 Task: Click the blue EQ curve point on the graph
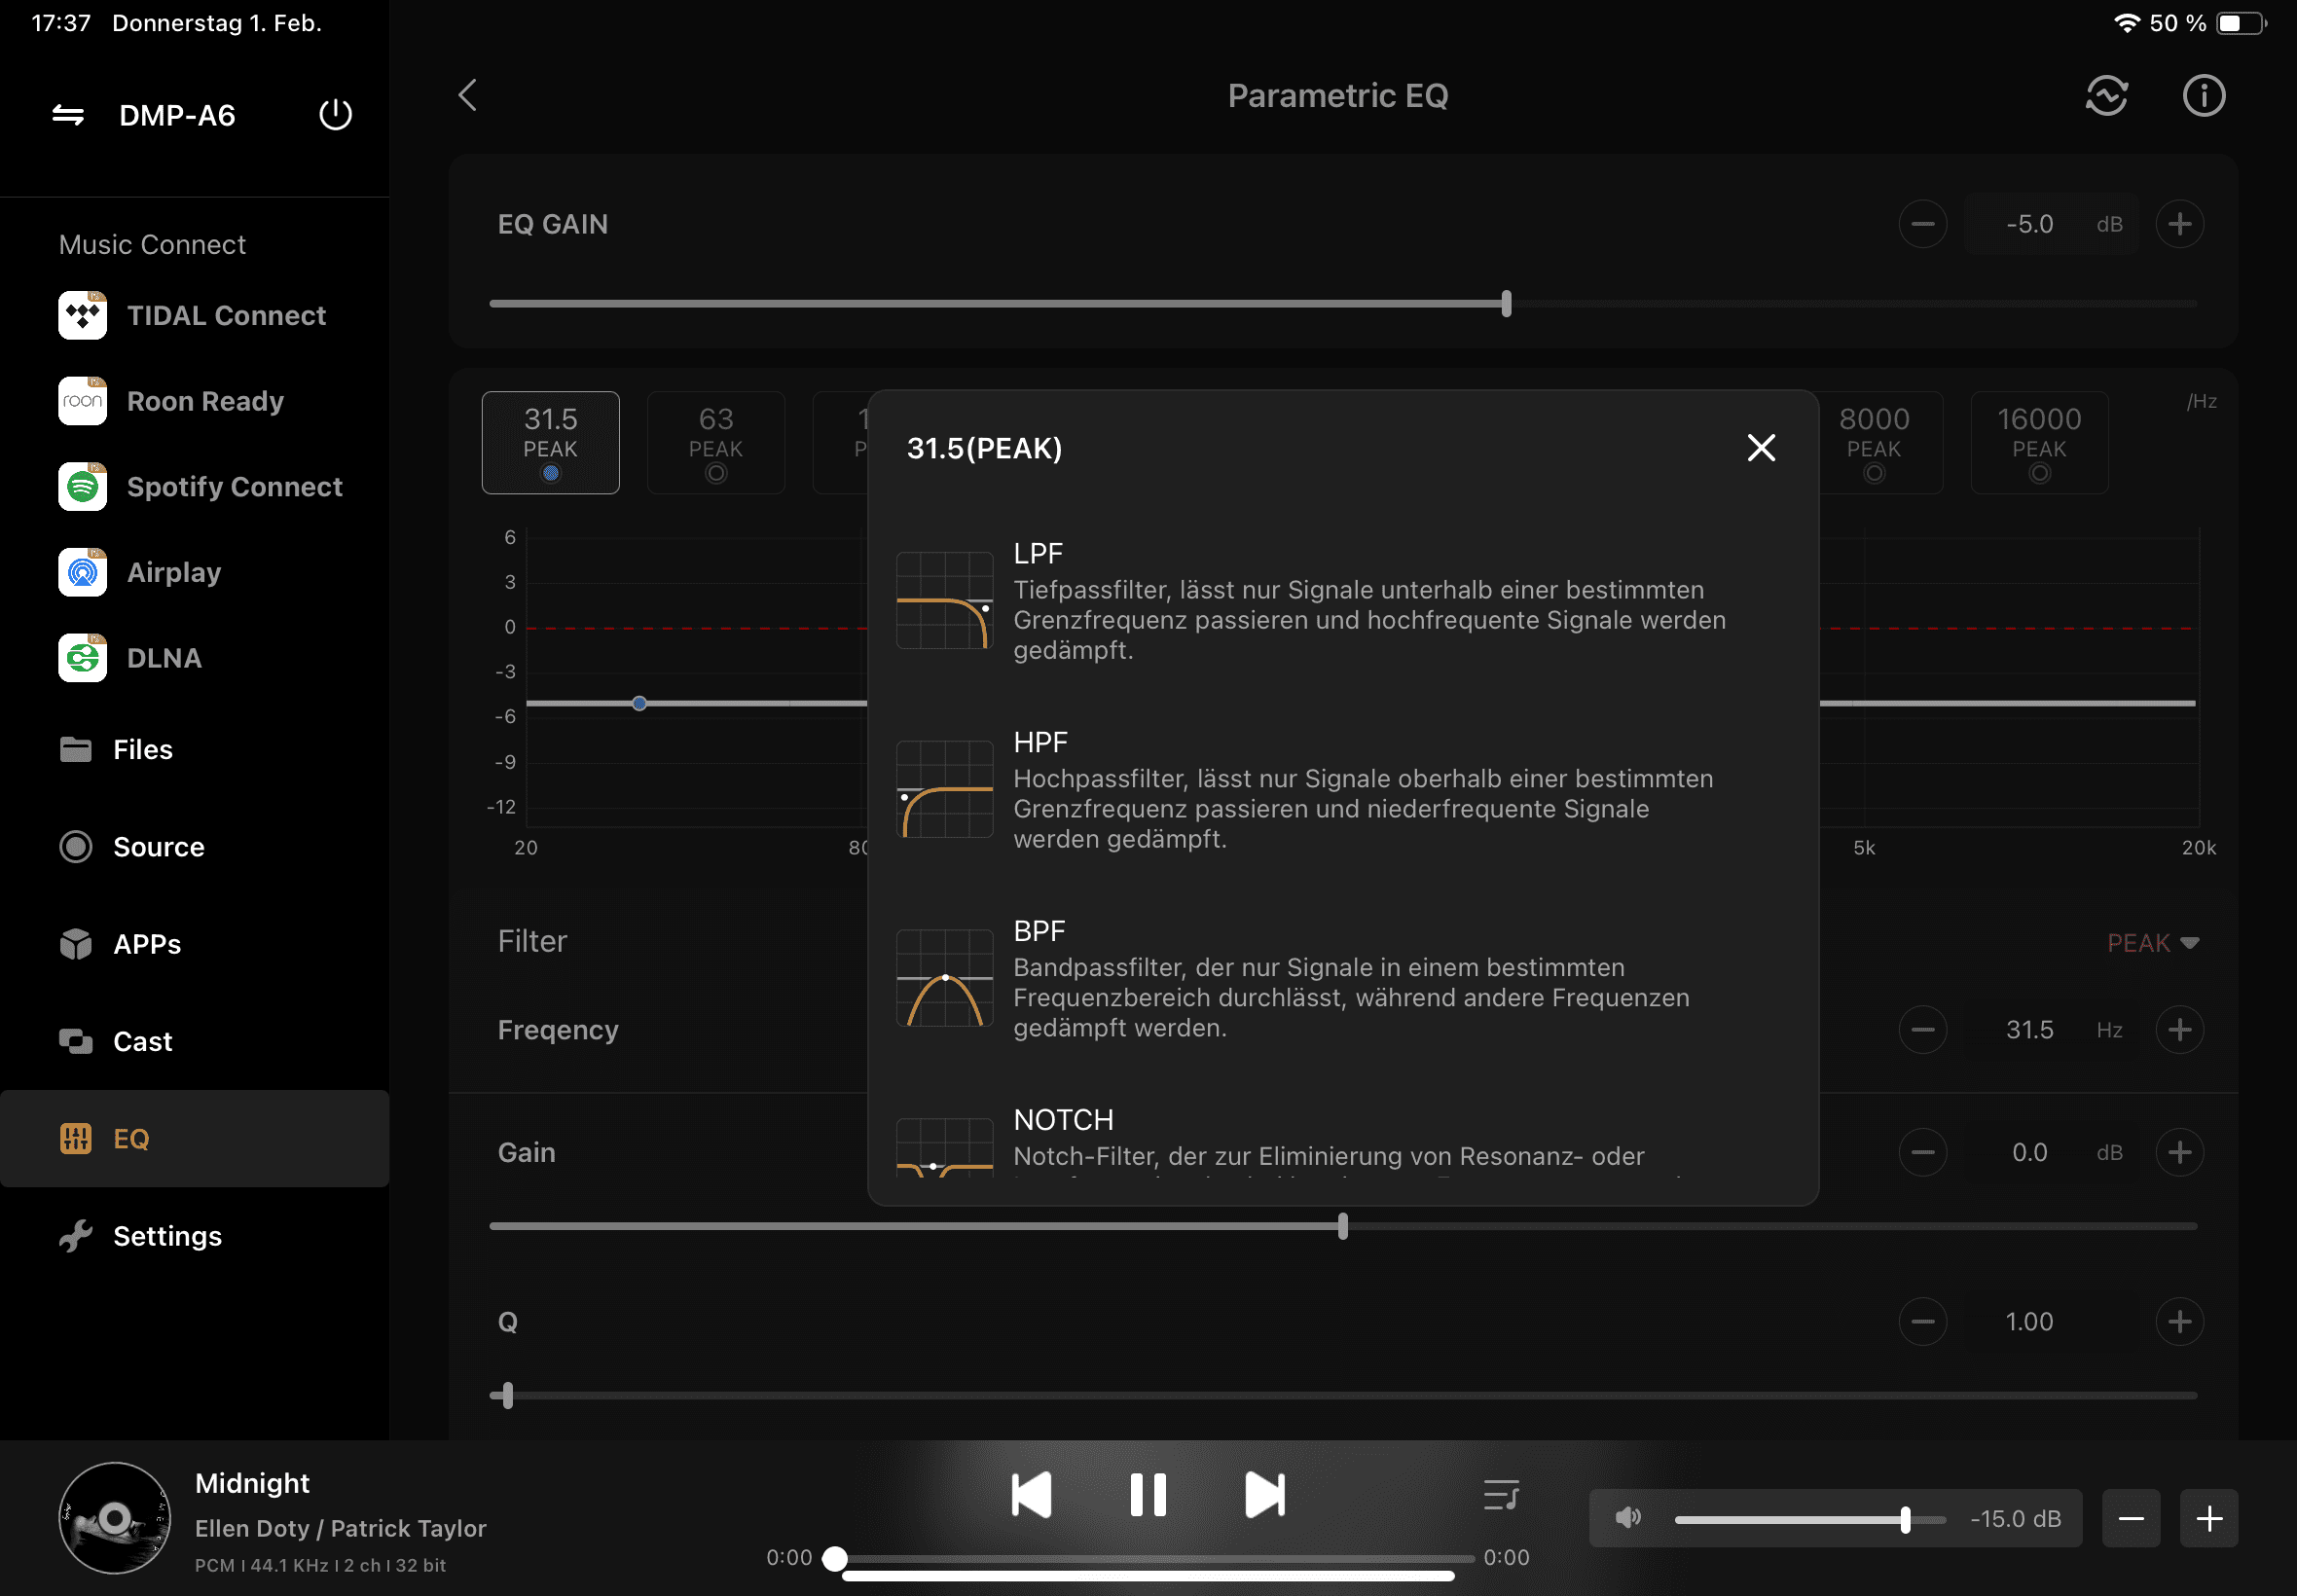(x=639, y=703)
